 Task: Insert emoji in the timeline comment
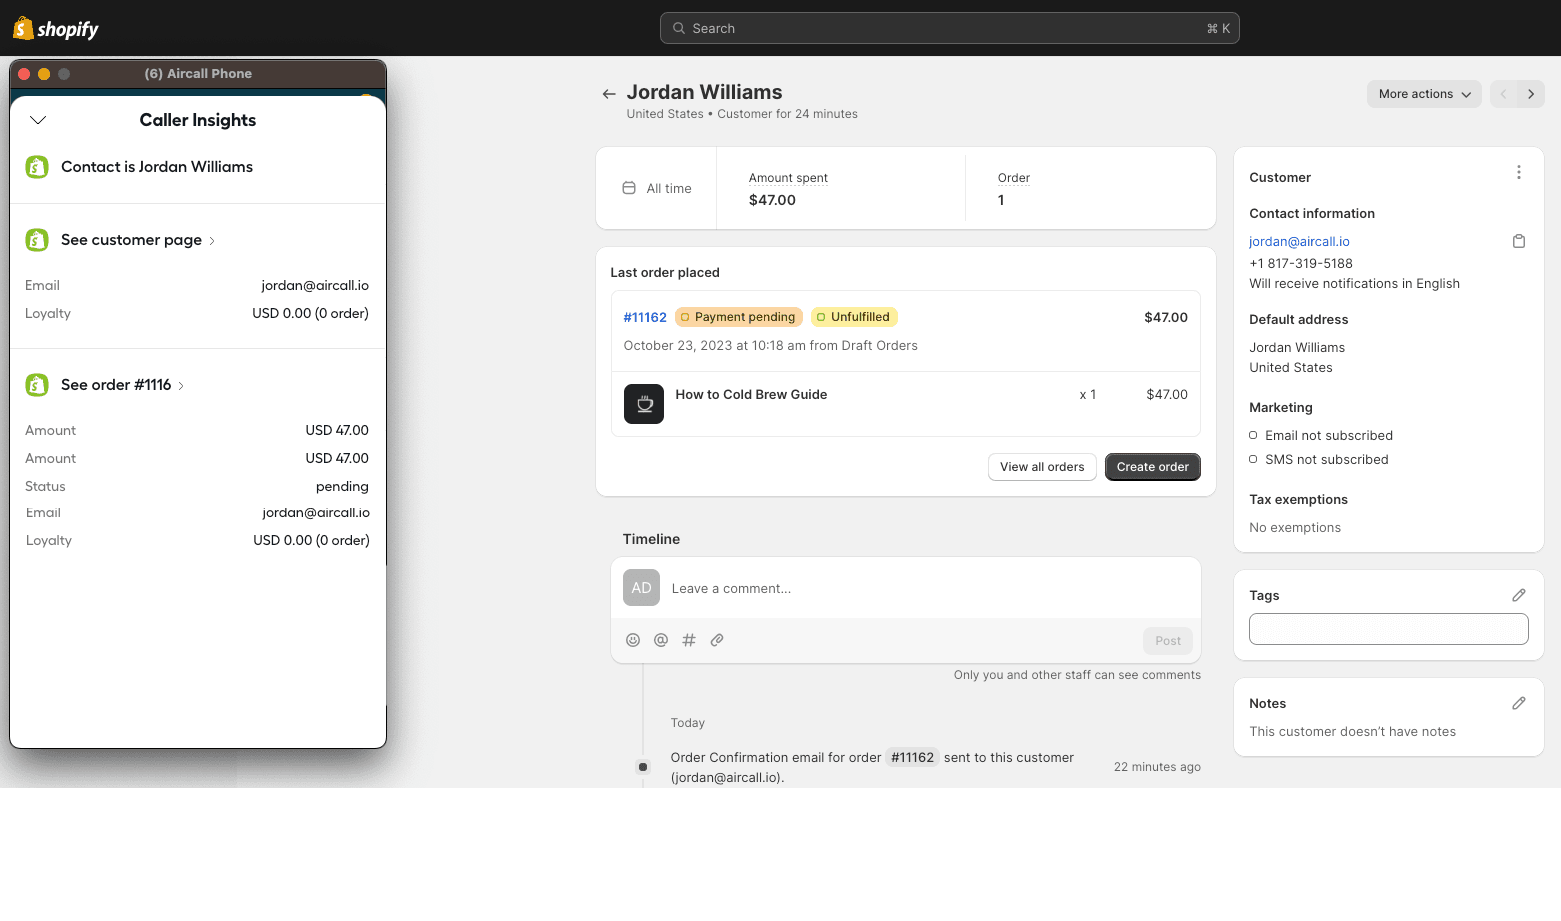click(x=633, y=640)
